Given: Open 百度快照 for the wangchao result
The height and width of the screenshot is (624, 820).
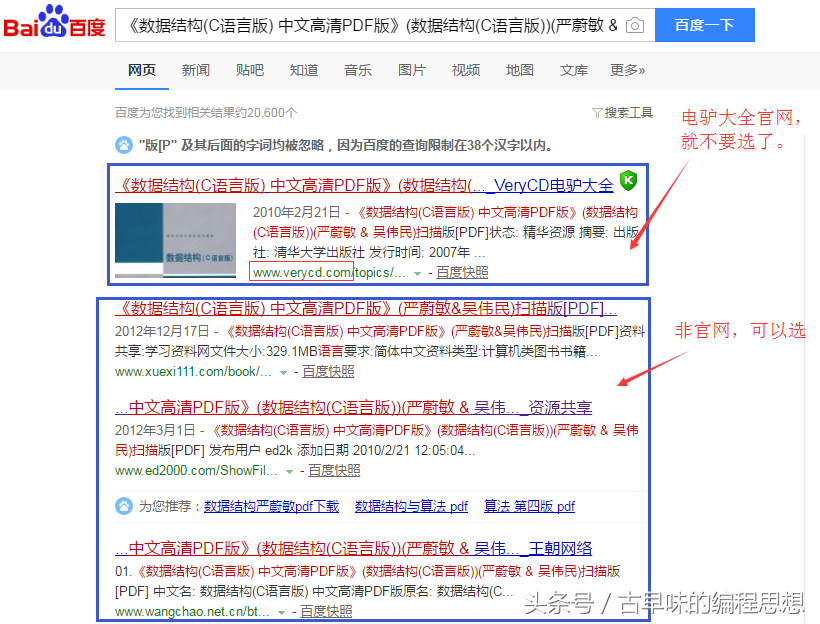Looking at the screenshot, I should point(326,611).
